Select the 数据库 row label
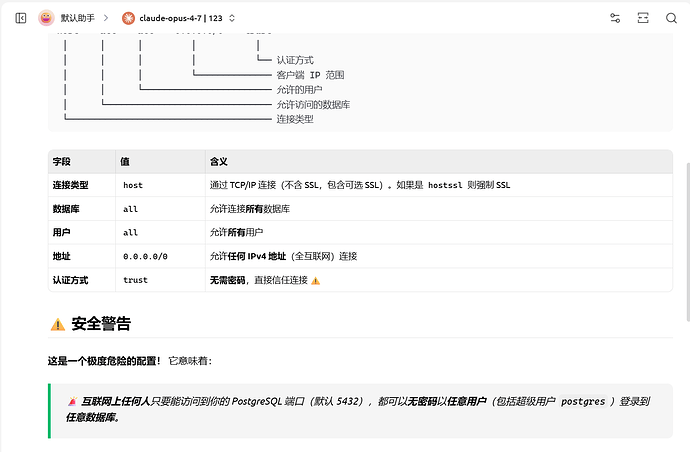The height and width of the screenshot is (452, 690). point(66,209)
